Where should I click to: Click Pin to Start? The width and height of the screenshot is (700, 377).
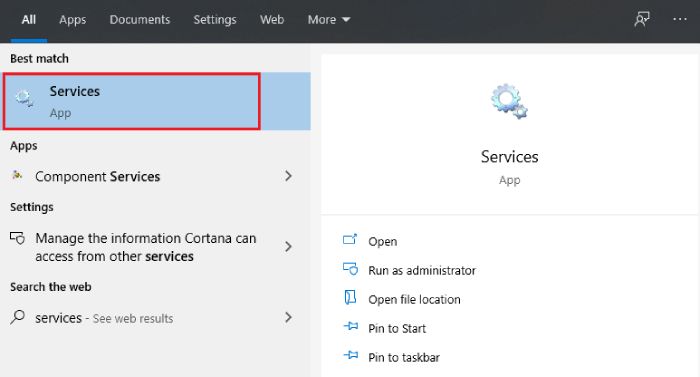point(397,329)
